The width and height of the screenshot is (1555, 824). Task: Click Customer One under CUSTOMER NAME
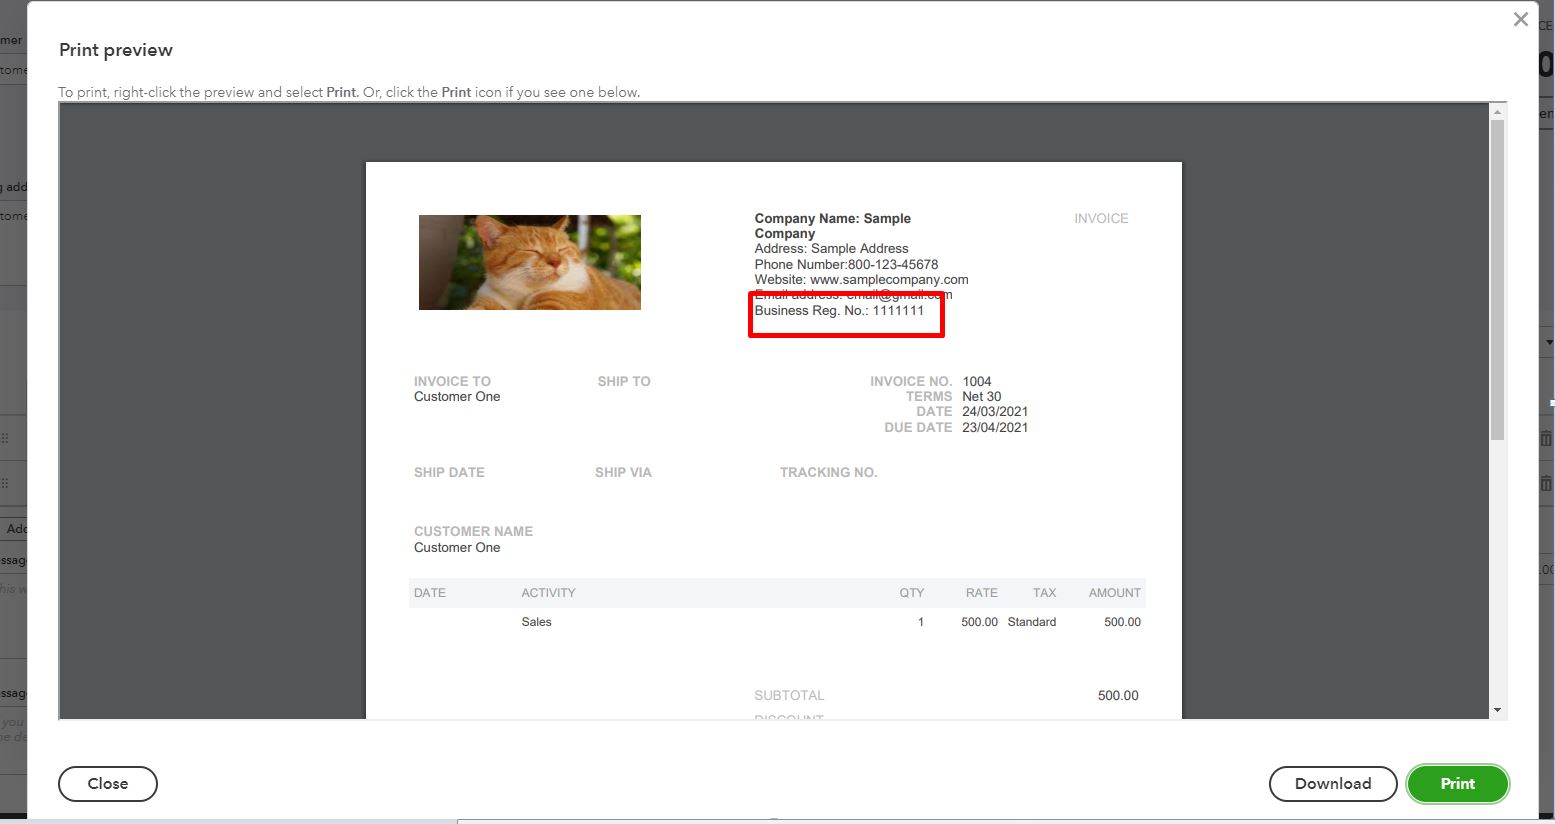(x=457, y=548)
